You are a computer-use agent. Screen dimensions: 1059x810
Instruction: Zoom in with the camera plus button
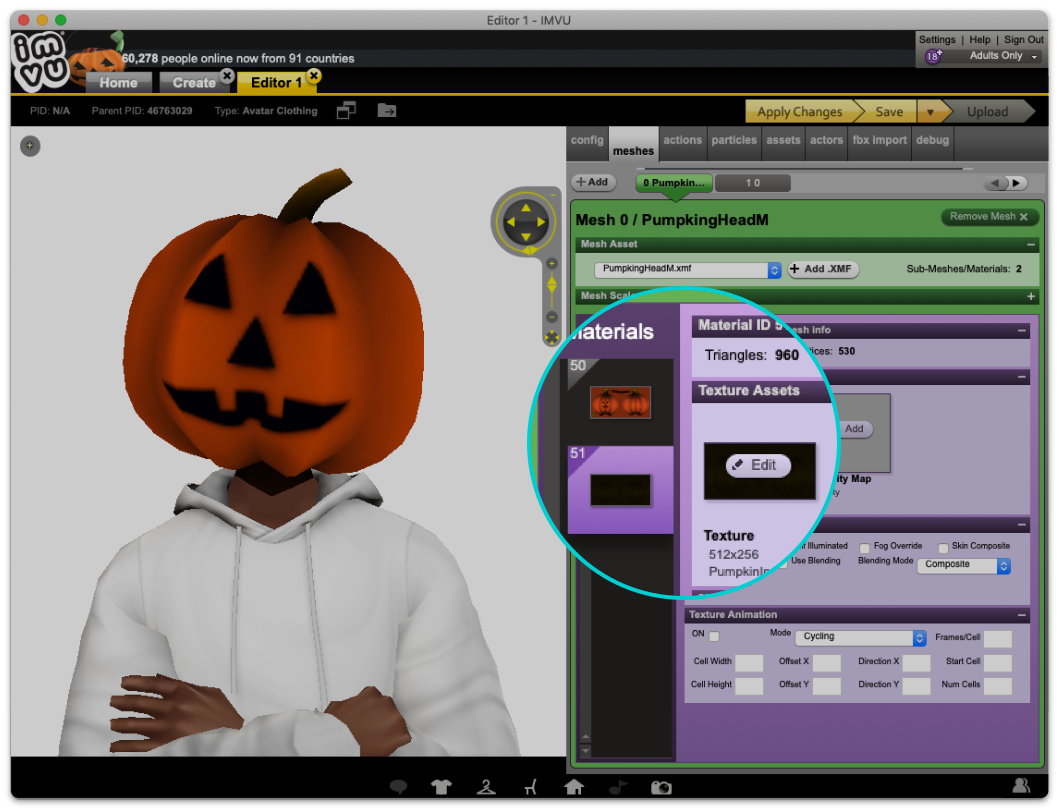click(552, 263)
